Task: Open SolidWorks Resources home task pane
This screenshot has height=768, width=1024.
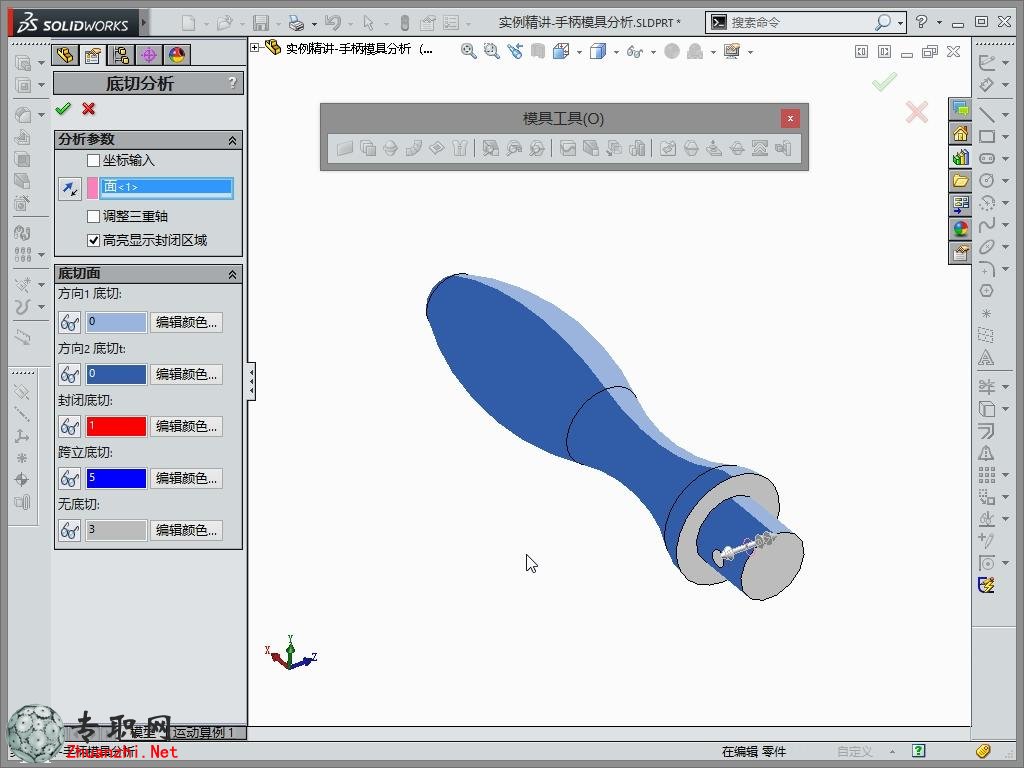Action: tap(960, 134)
